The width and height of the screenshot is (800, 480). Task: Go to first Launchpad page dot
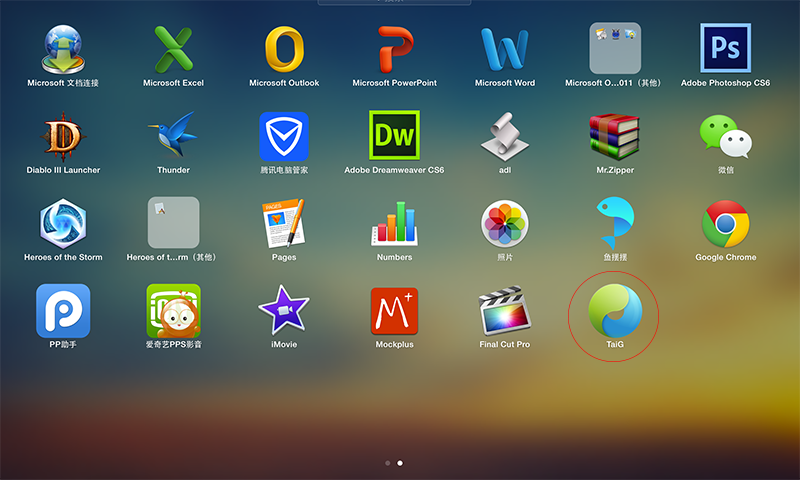(x=388, y=463)
